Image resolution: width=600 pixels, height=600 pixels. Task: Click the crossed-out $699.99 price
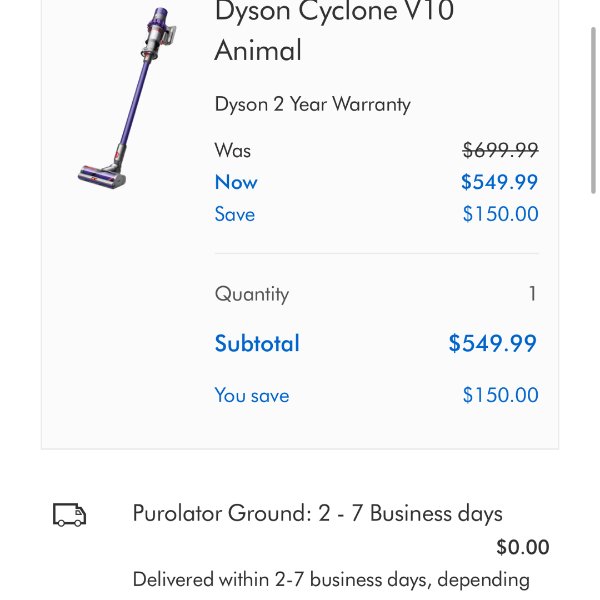pyautogui.click(x=500, y=150)
